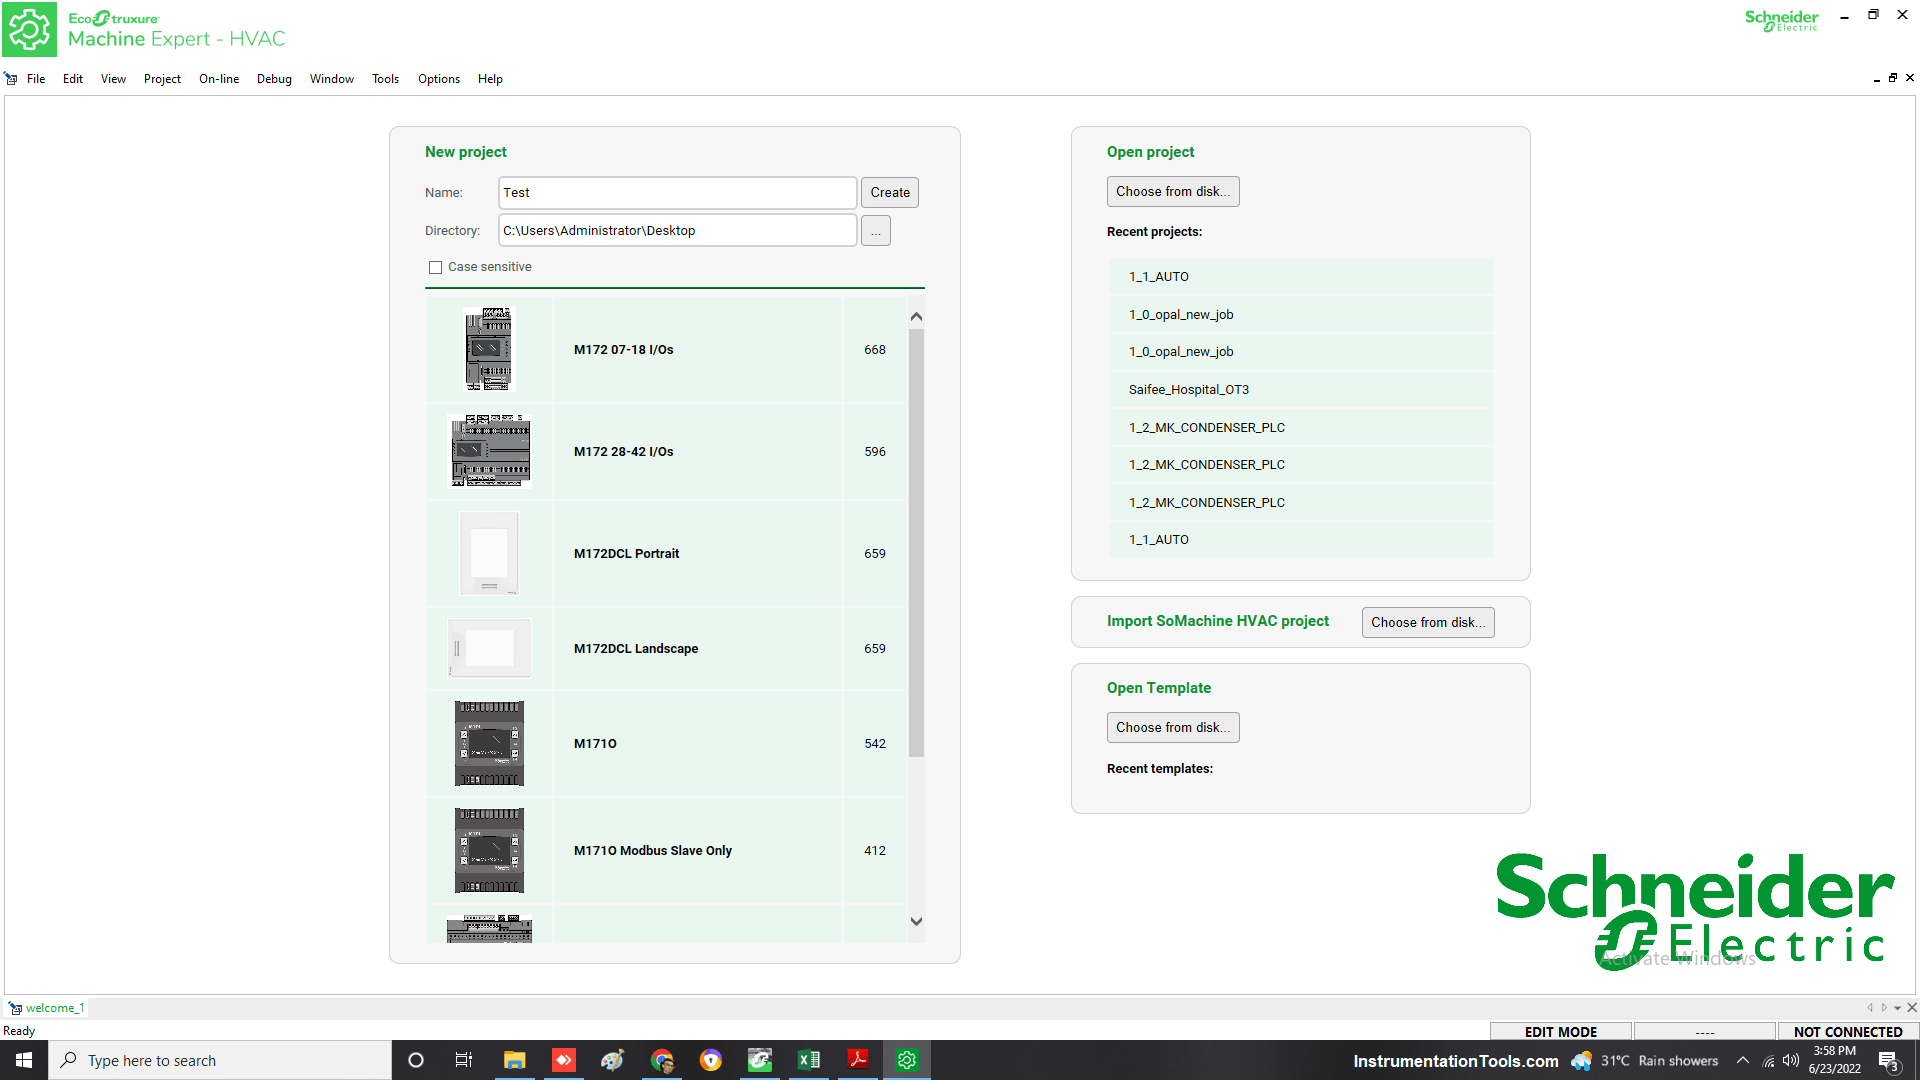
Task: Open recent project Saifee_Hospital_OT3
Action: click(x=1300, y=390)
